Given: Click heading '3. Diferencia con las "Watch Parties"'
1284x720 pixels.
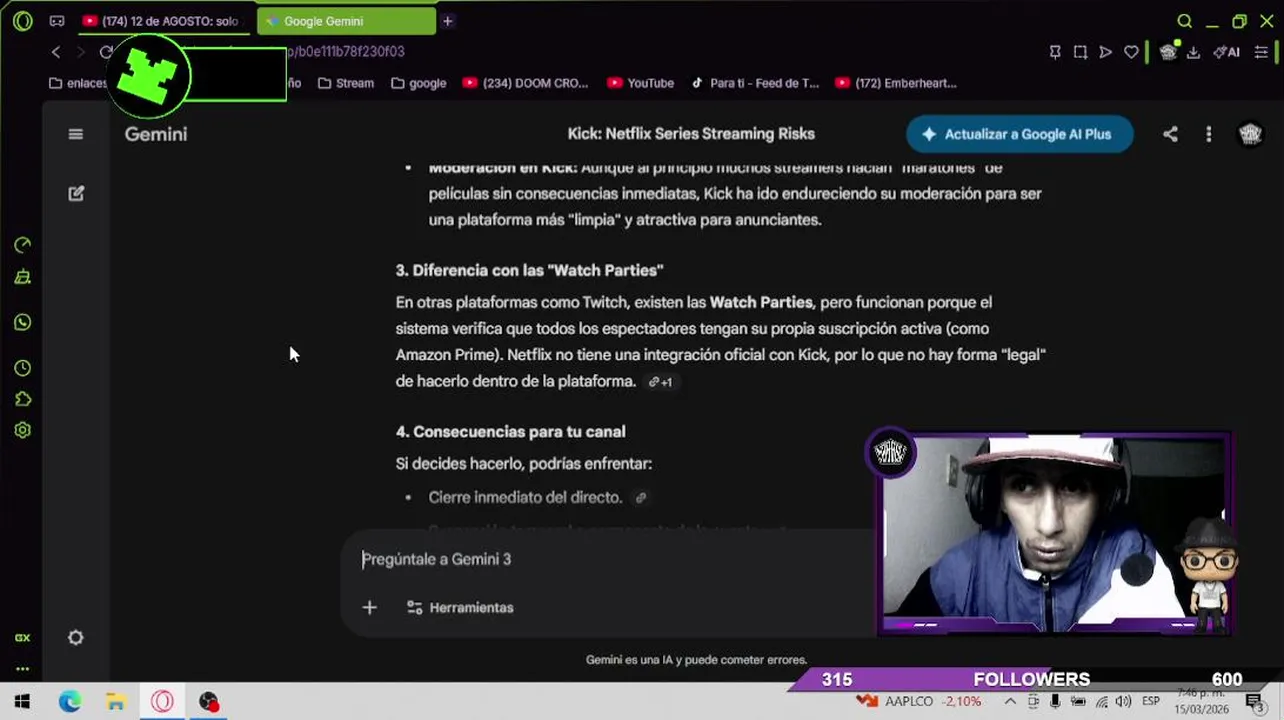Looking at the screenshot, I should click(x=529, y=270).
